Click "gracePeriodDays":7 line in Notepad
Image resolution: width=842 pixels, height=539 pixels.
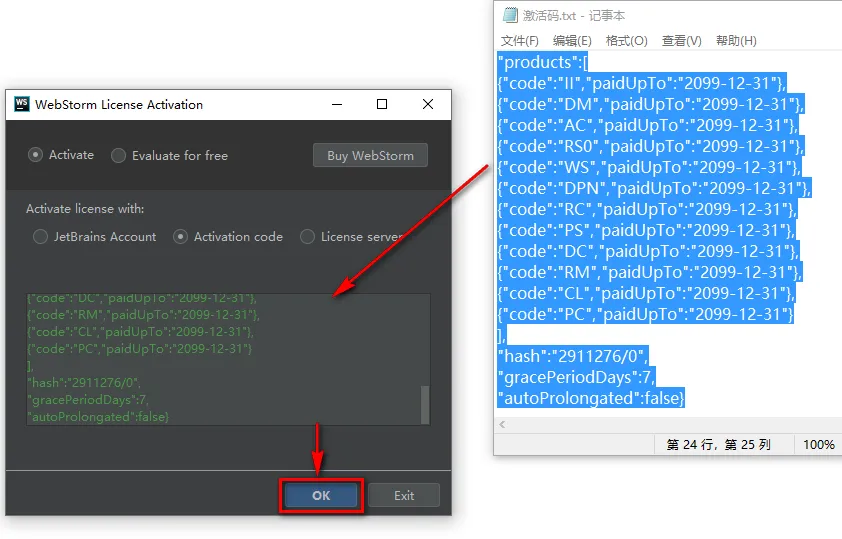(x=577, y=377)
